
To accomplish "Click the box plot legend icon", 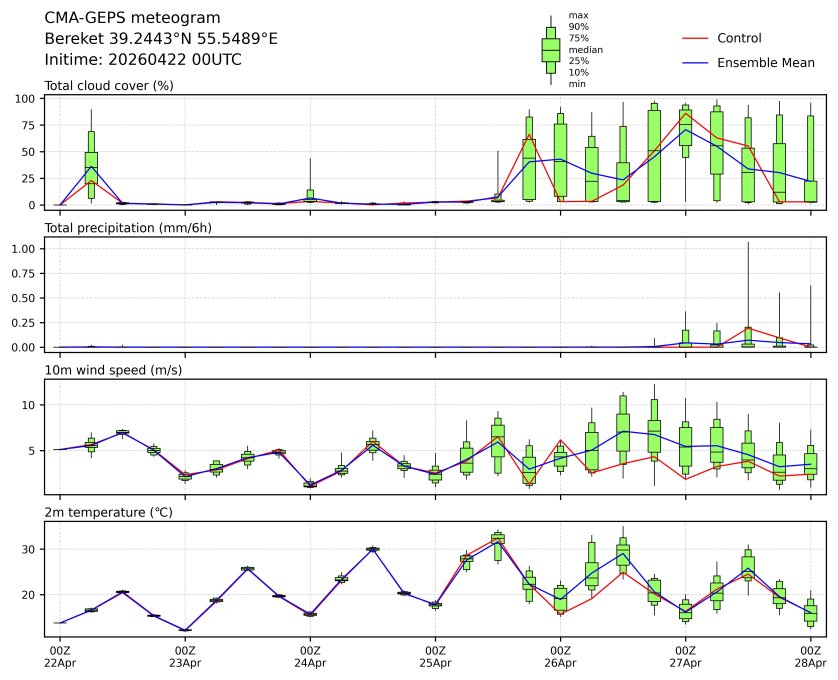I will pos(550,49).
